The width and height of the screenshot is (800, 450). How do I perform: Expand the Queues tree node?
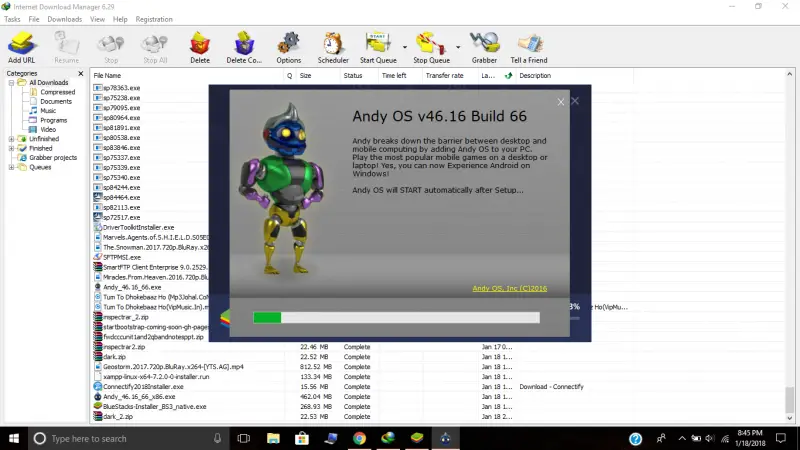click(x=11, y=167)
